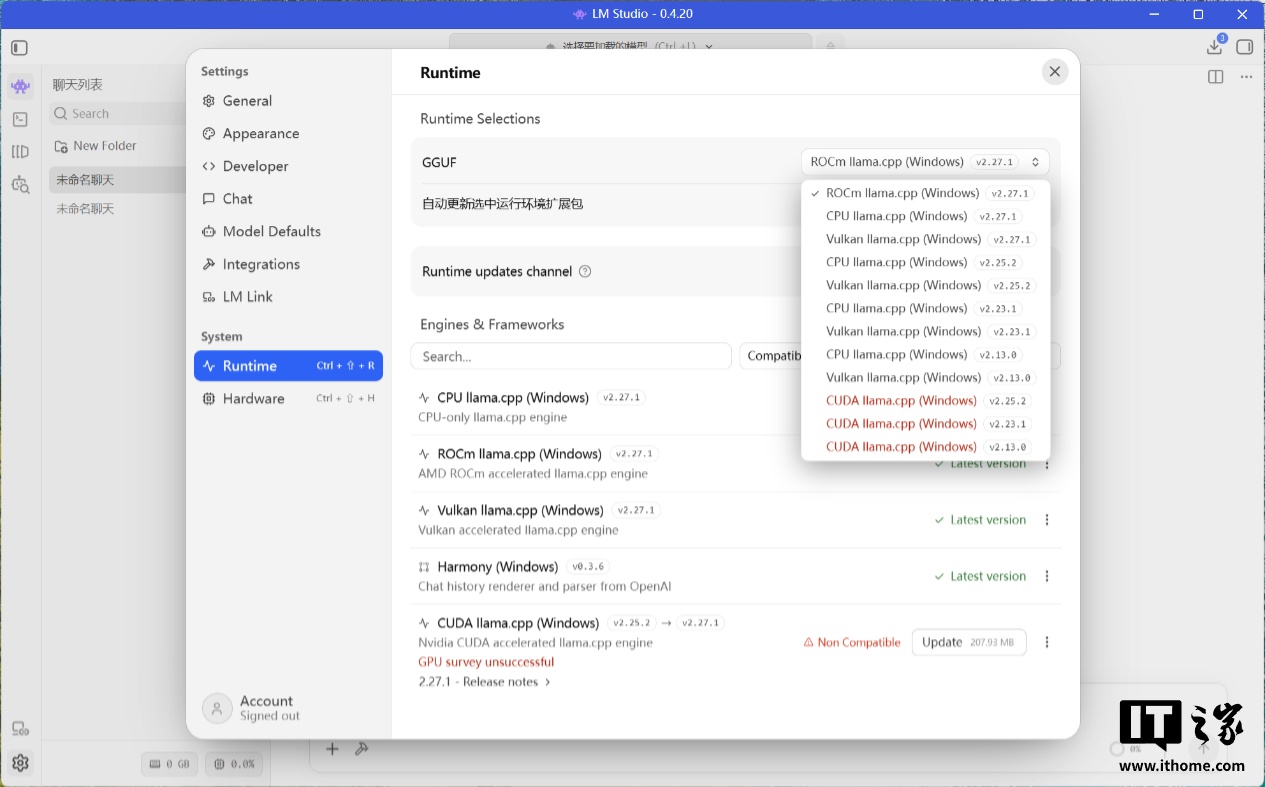The image size is (1265, 787).
Task: Choose CUDA llama.cpp v2.25.2 in dropdown list
Action: 926,400
